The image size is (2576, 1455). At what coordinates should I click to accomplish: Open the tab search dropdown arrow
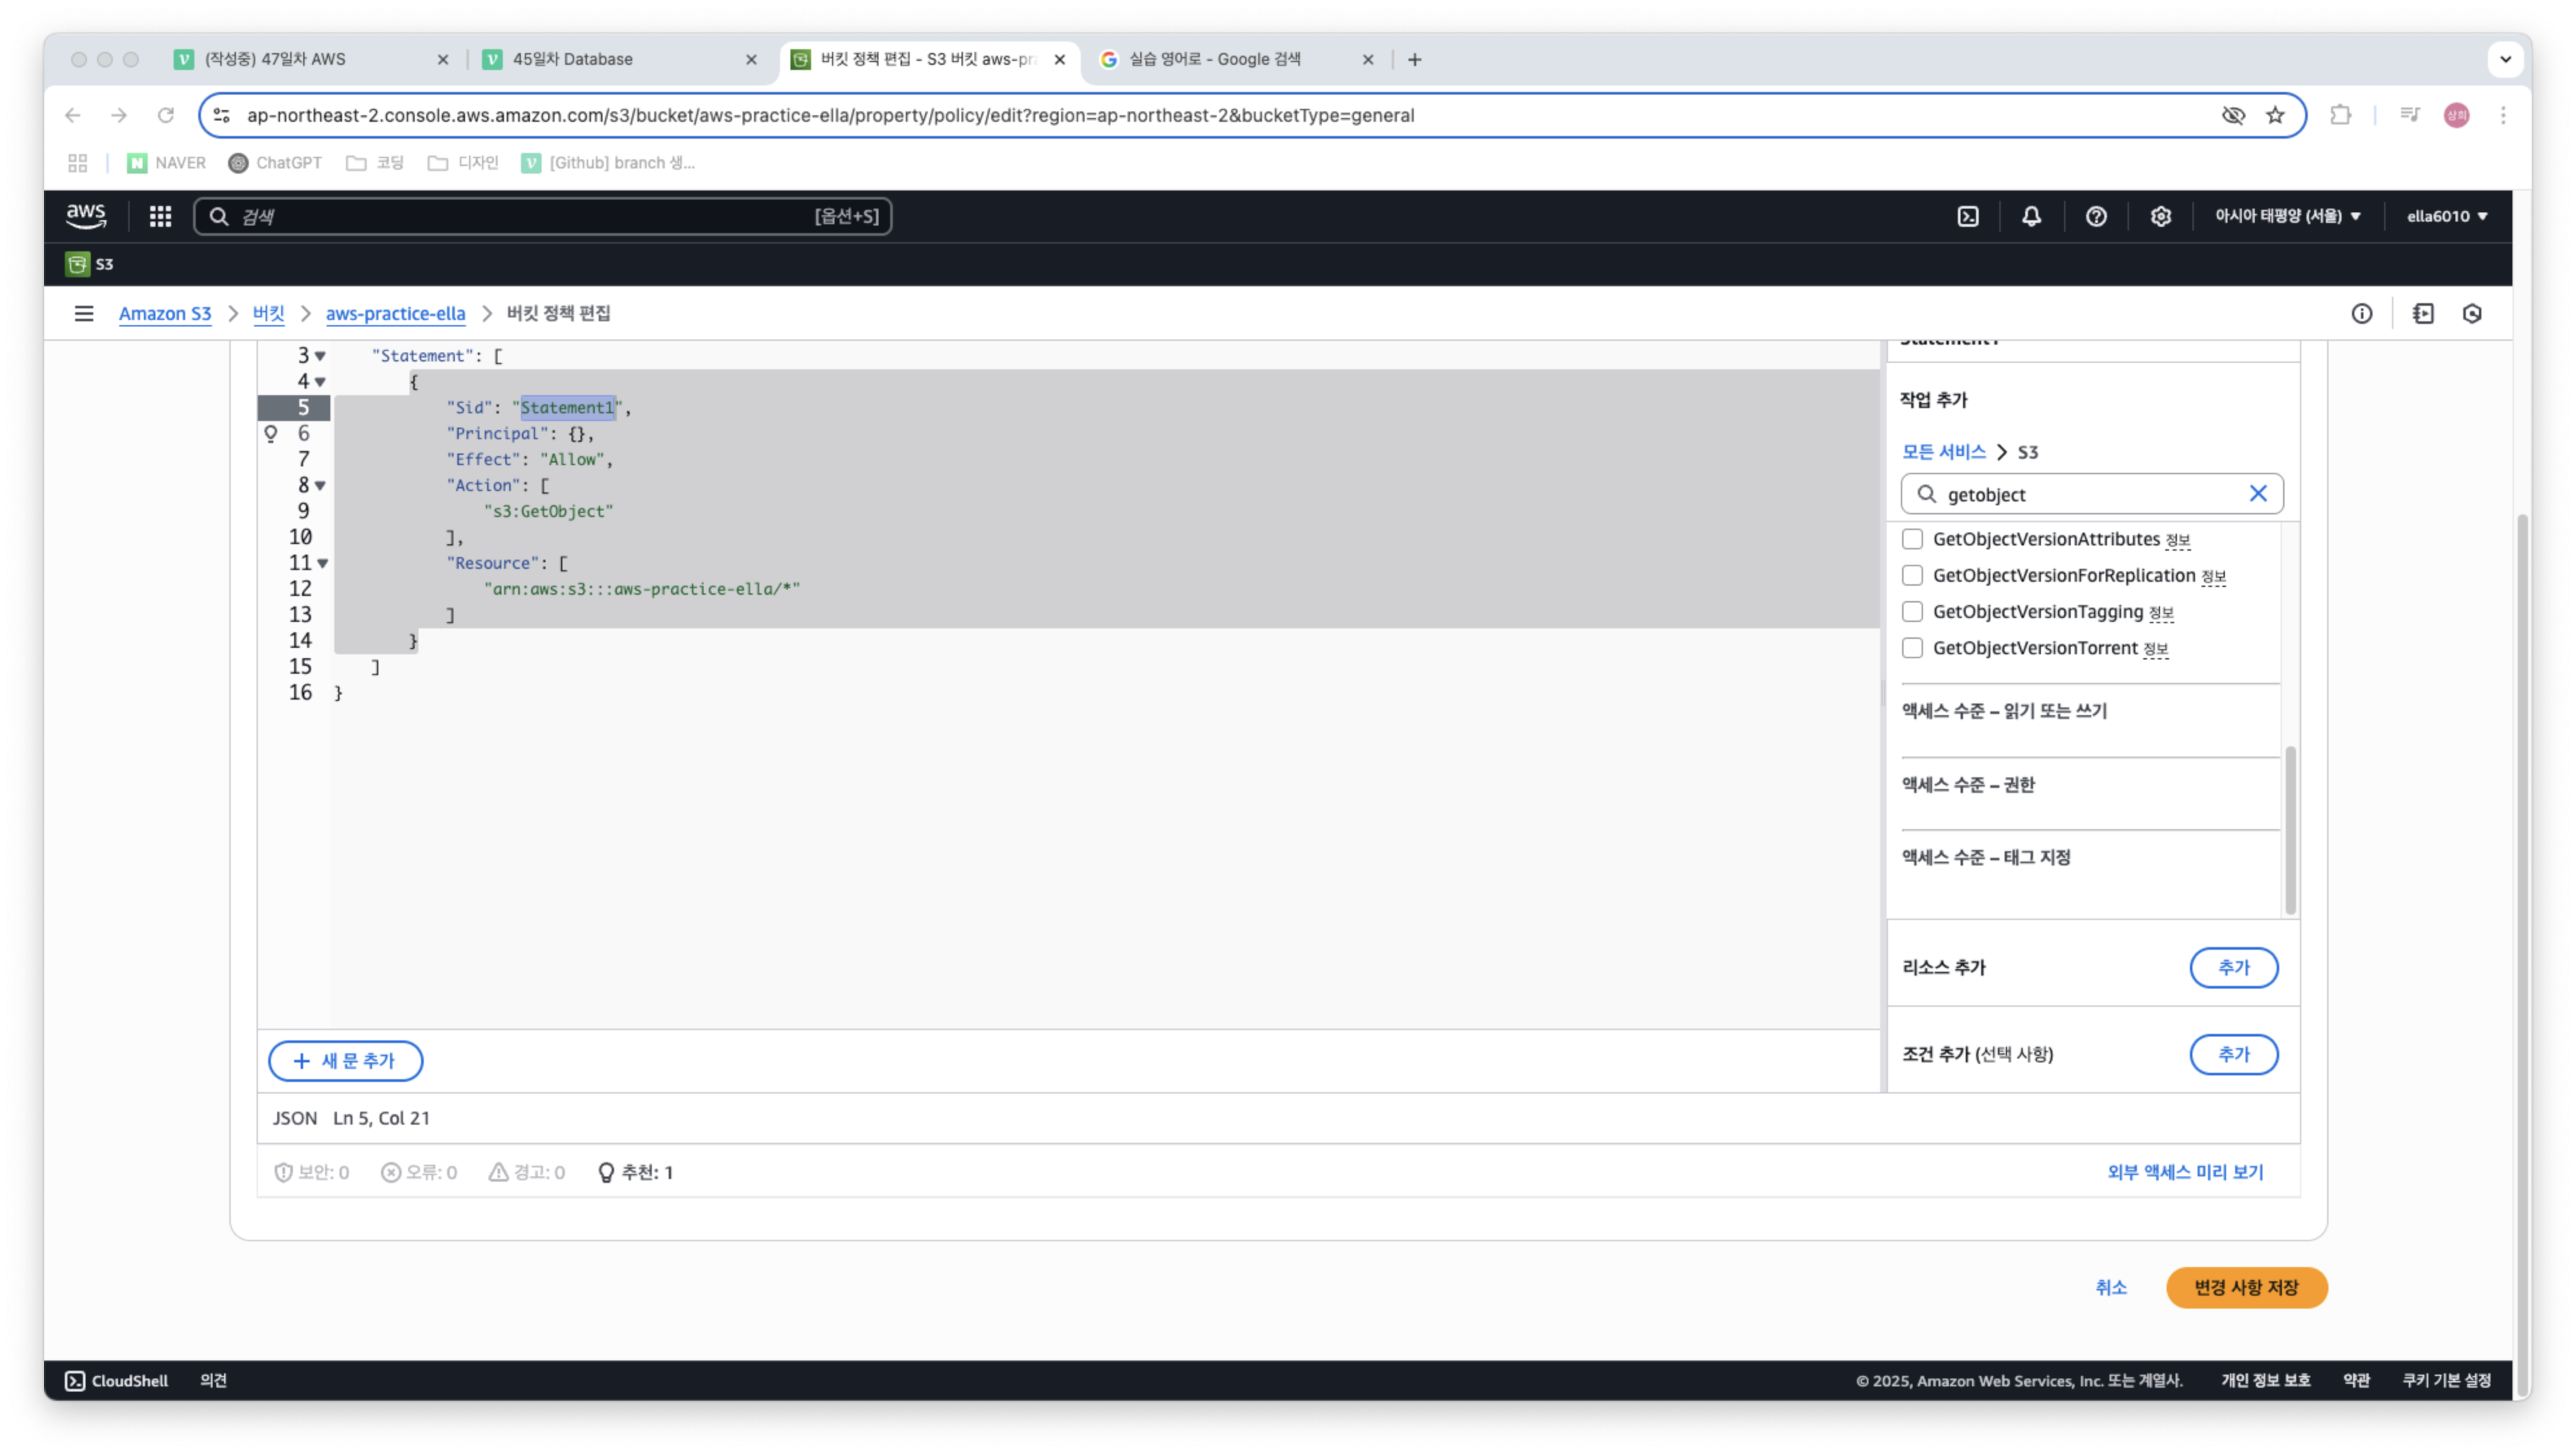point(2505,59)
